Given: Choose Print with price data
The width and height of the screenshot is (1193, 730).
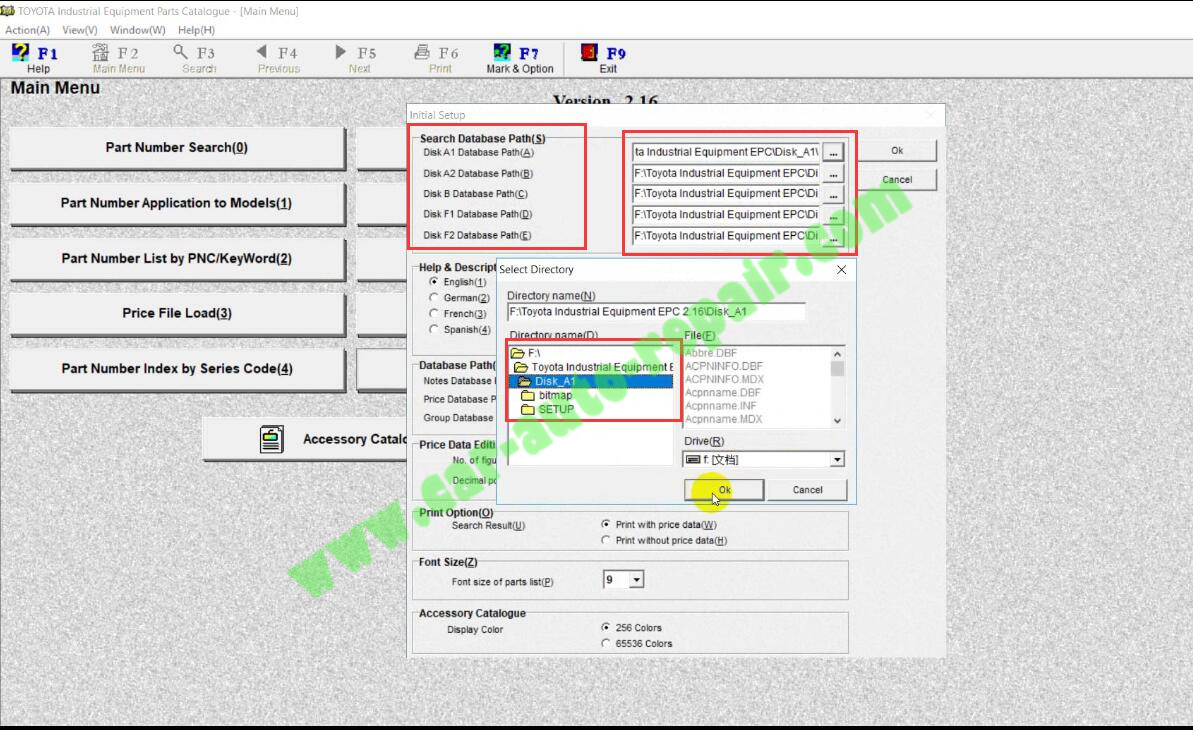Looking at the screenshot, I should [x=606, y=524].
